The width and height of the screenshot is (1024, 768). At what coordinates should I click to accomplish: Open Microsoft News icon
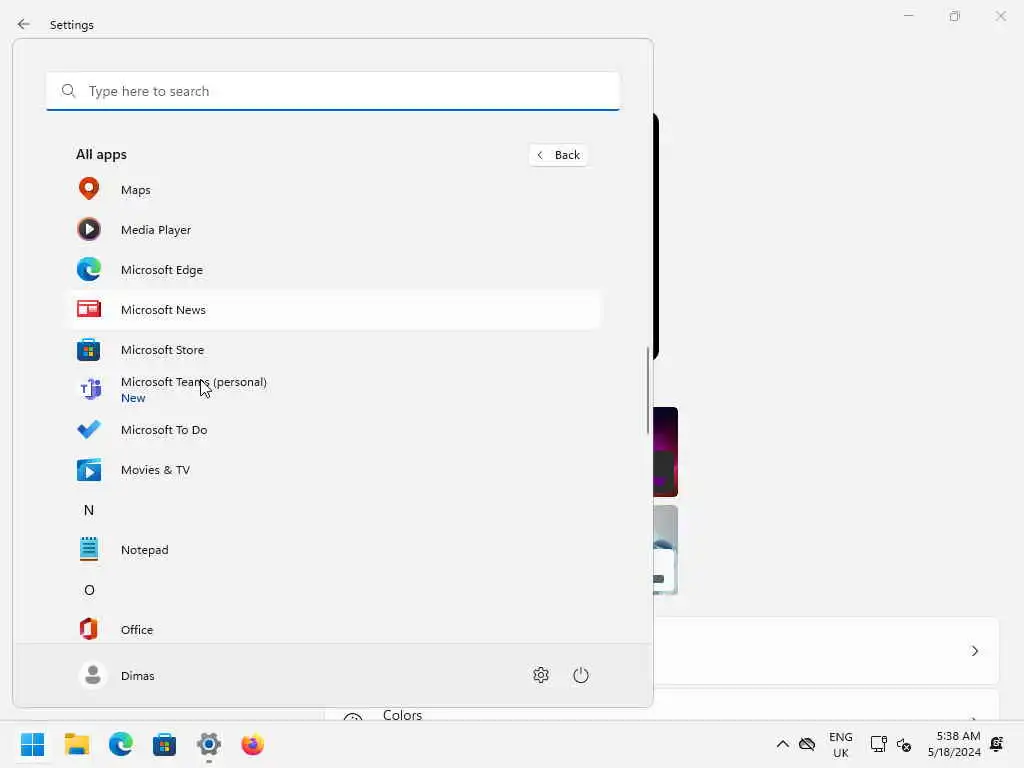tap(89, 309)
